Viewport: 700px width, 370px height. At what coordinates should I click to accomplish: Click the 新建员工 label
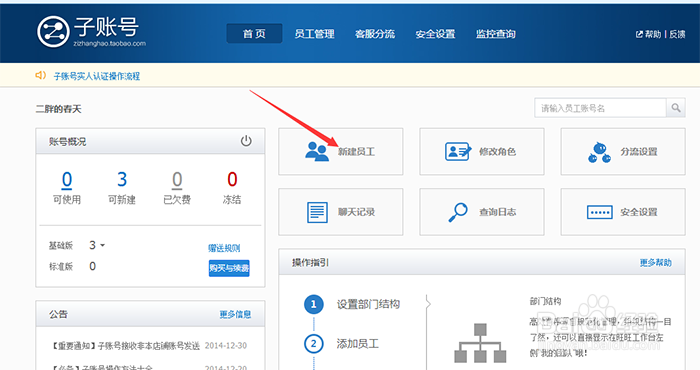[356, 152]
